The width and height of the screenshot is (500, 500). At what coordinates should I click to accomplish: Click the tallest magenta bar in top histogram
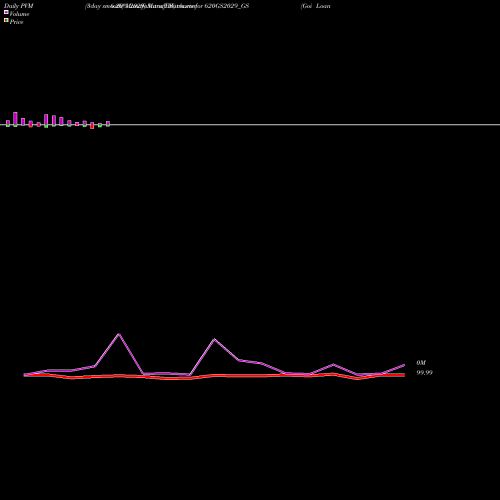click(x=15, y=119)
